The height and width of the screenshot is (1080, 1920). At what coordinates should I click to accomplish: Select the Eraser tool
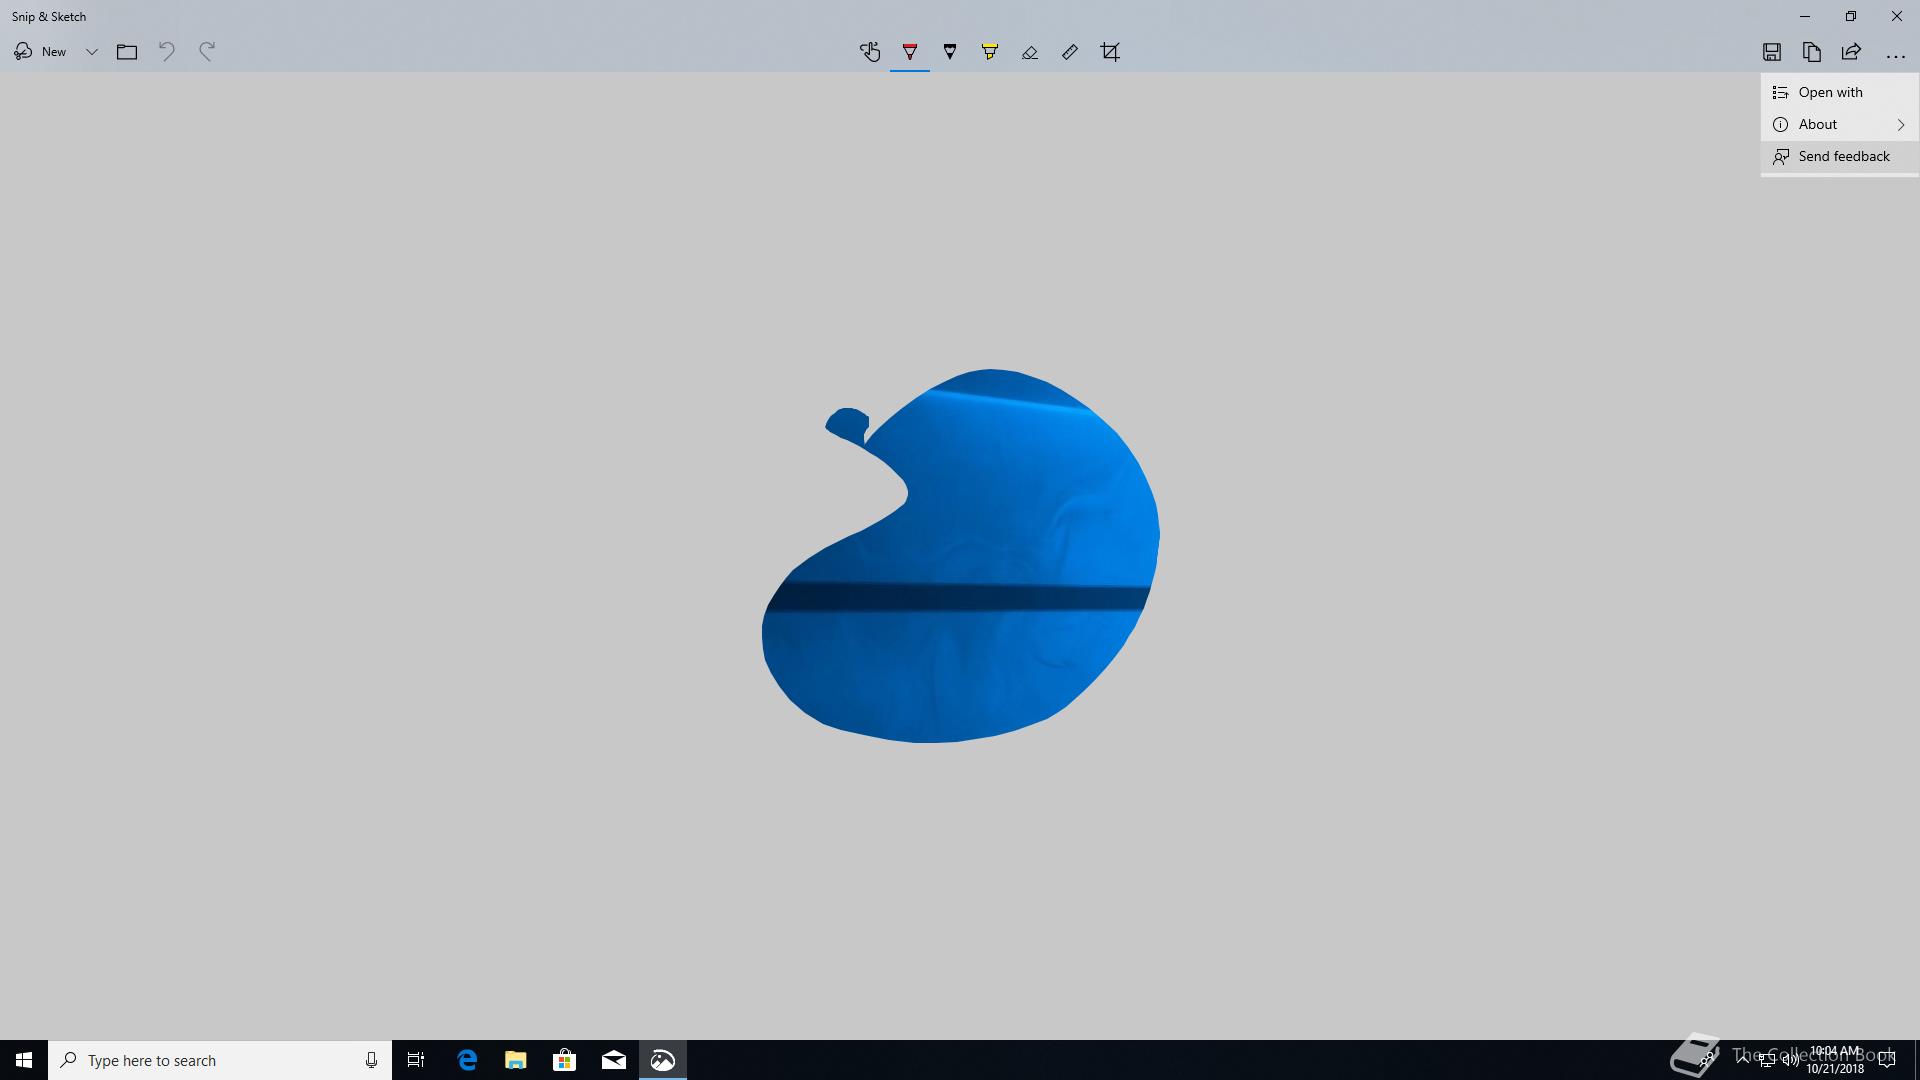1030,52
